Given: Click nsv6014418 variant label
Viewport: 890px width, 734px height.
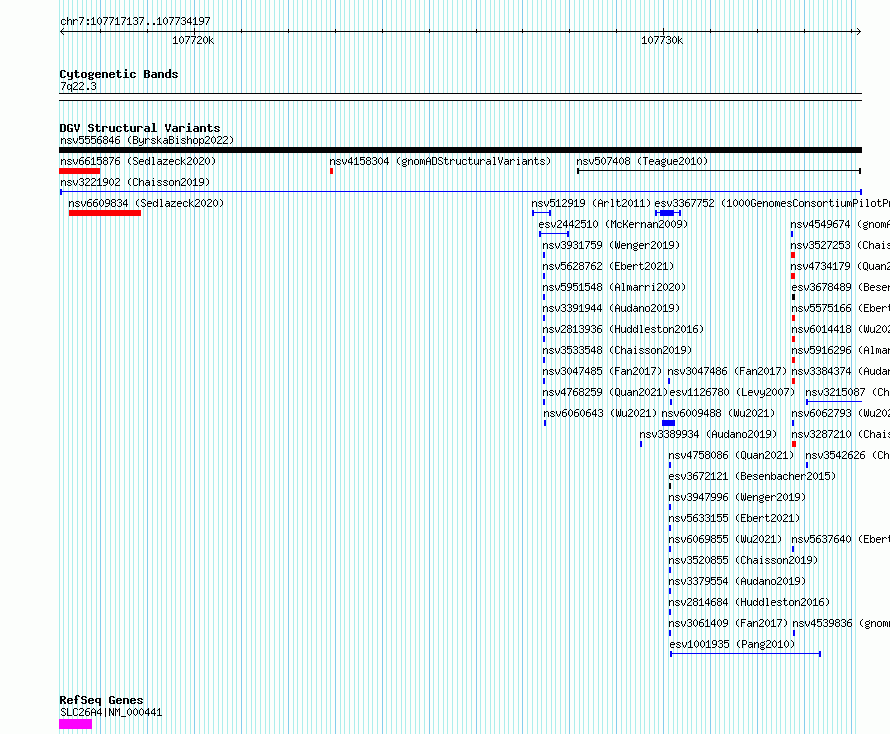Looking at the screenshot, I should (x=841, y=329).
